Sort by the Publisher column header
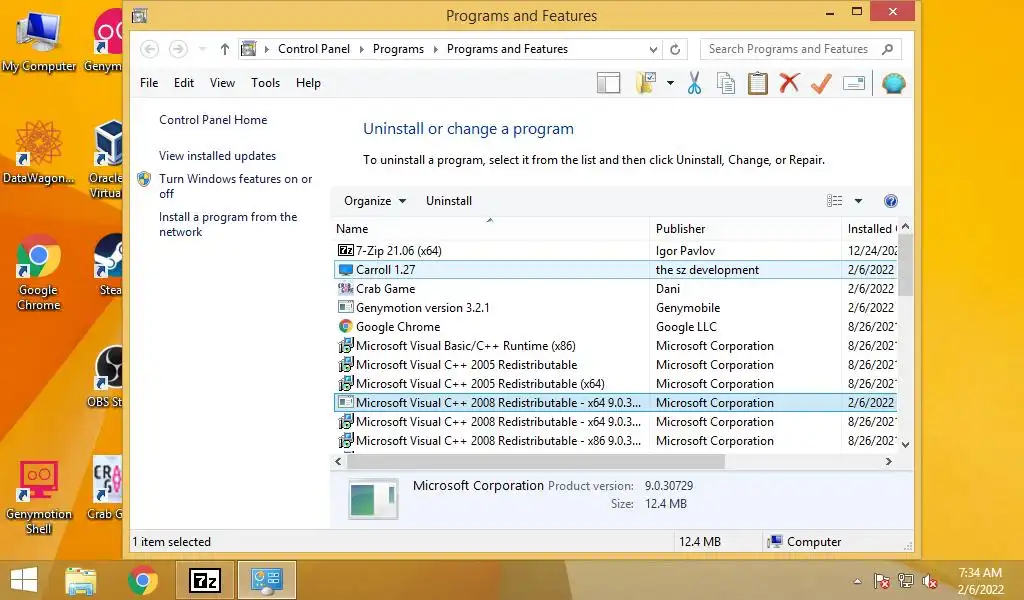The height and width of the screenshot is (600, 1024). 745,229
